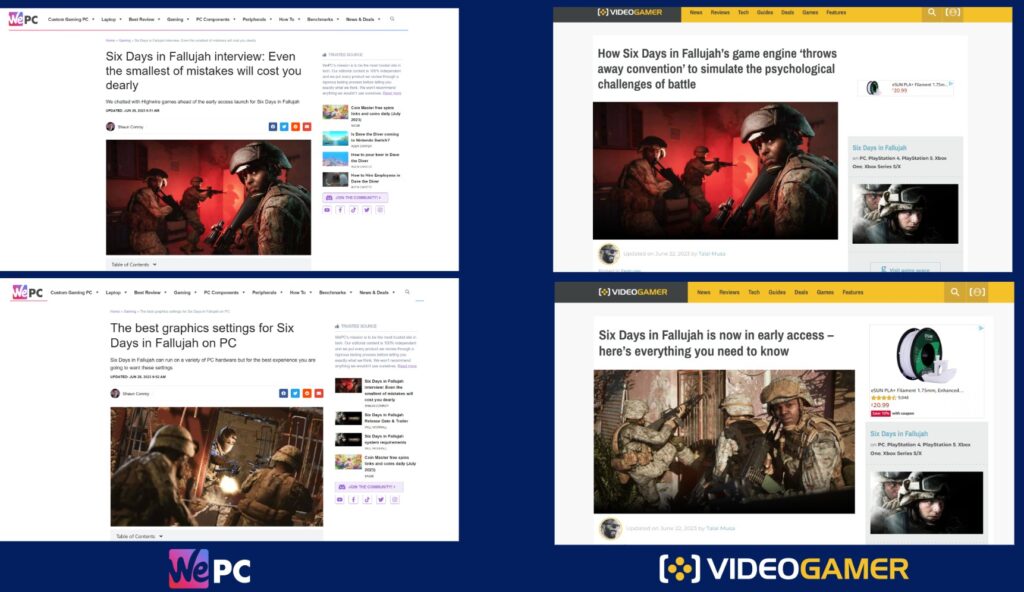This screenshot has width=1024, height=592.
Task: Open the YouTube social icon below the Coin Master link on the graphics settings page
Action: click(340, 499)
